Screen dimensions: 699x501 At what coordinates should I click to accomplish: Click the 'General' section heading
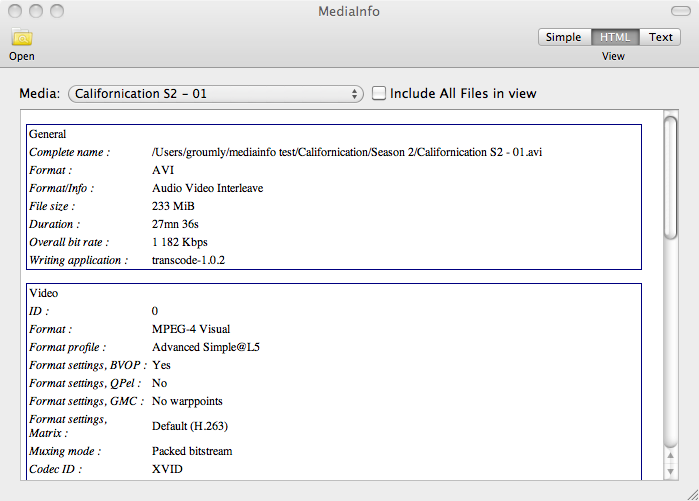[47, 134]
